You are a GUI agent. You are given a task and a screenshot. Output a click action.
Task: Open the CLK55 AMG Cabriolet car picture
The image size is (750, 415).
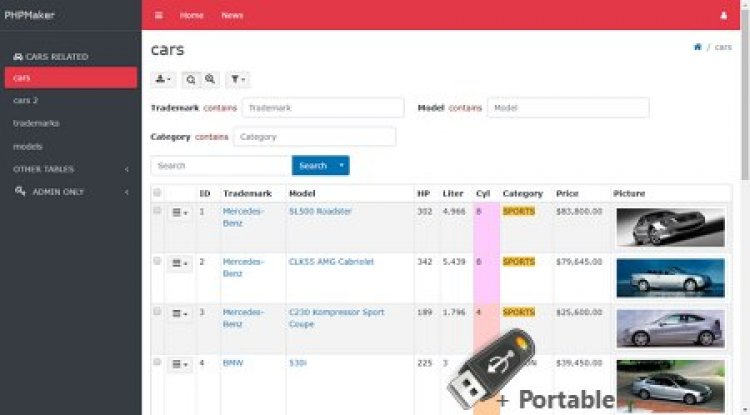pos(671,278)
